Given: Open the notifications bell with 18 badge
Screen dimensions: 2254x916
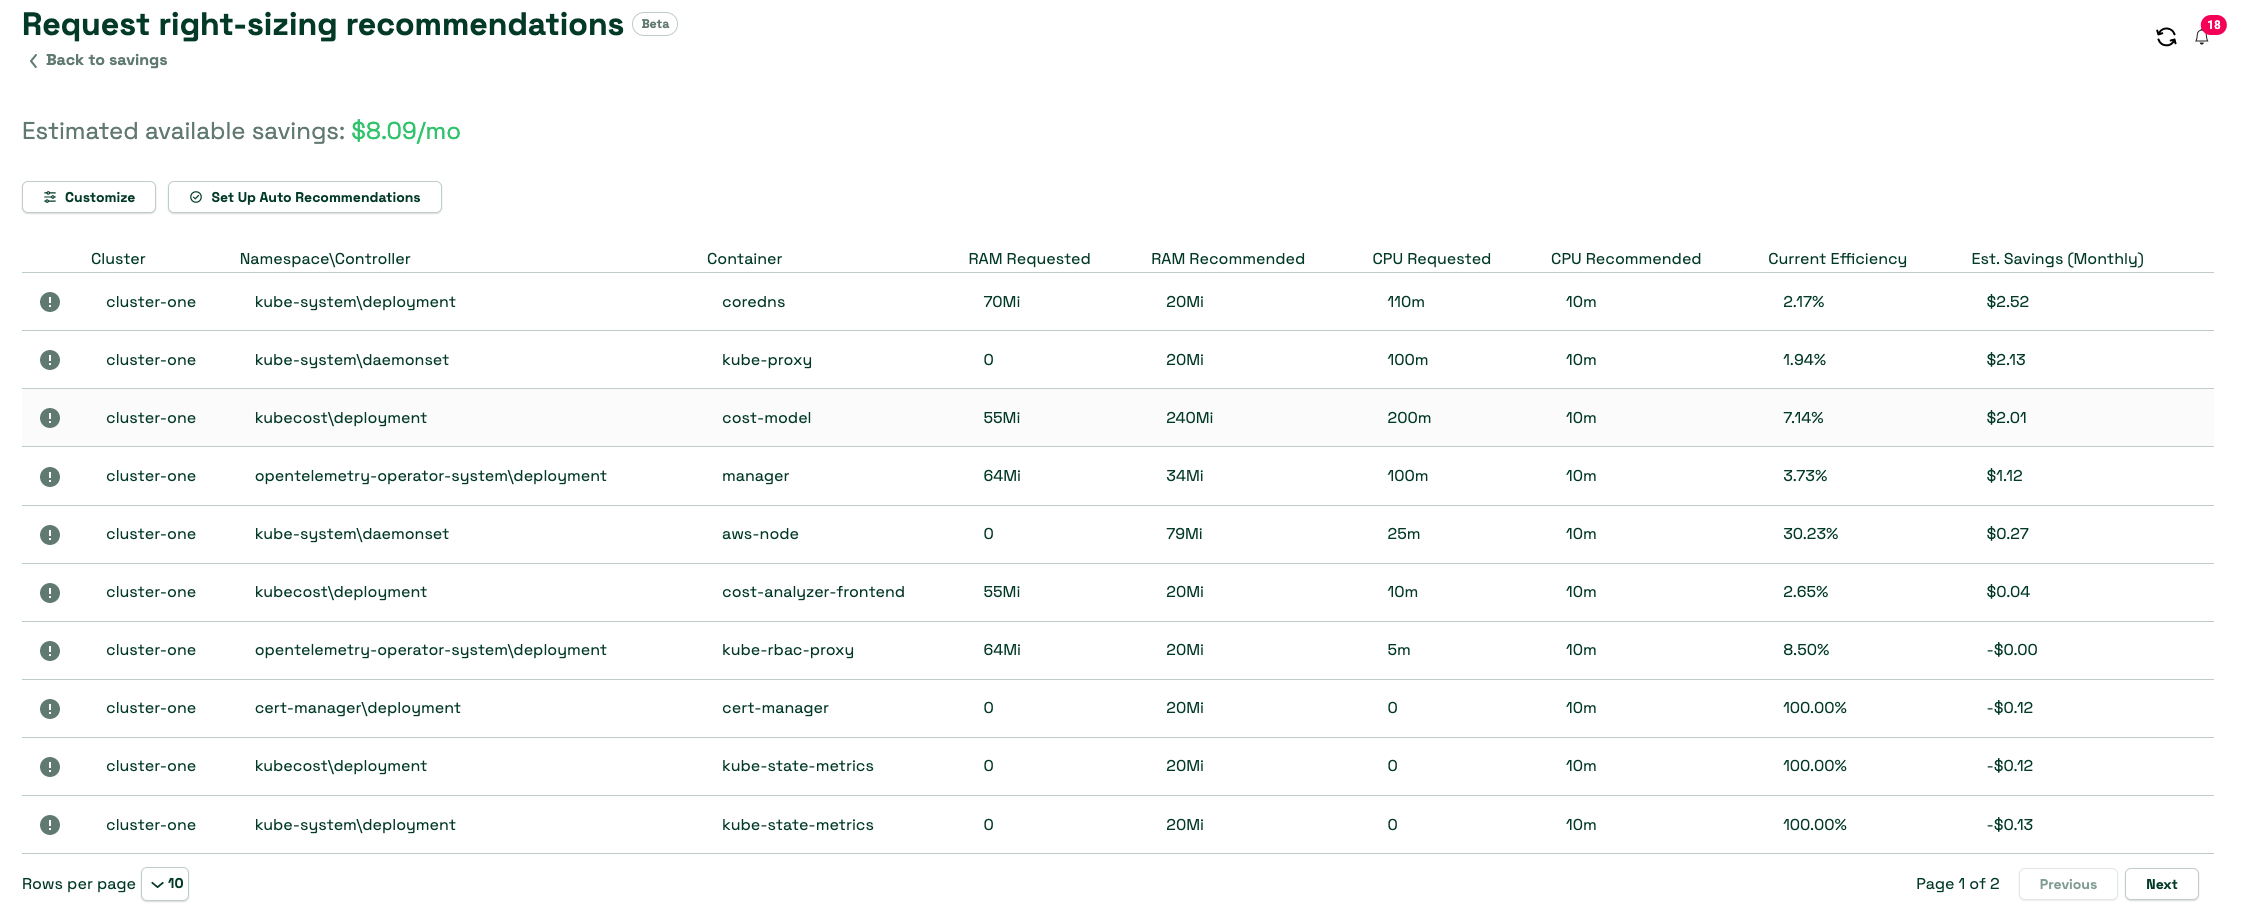Looking at the screenshot, I should (x=2201, y=37).
